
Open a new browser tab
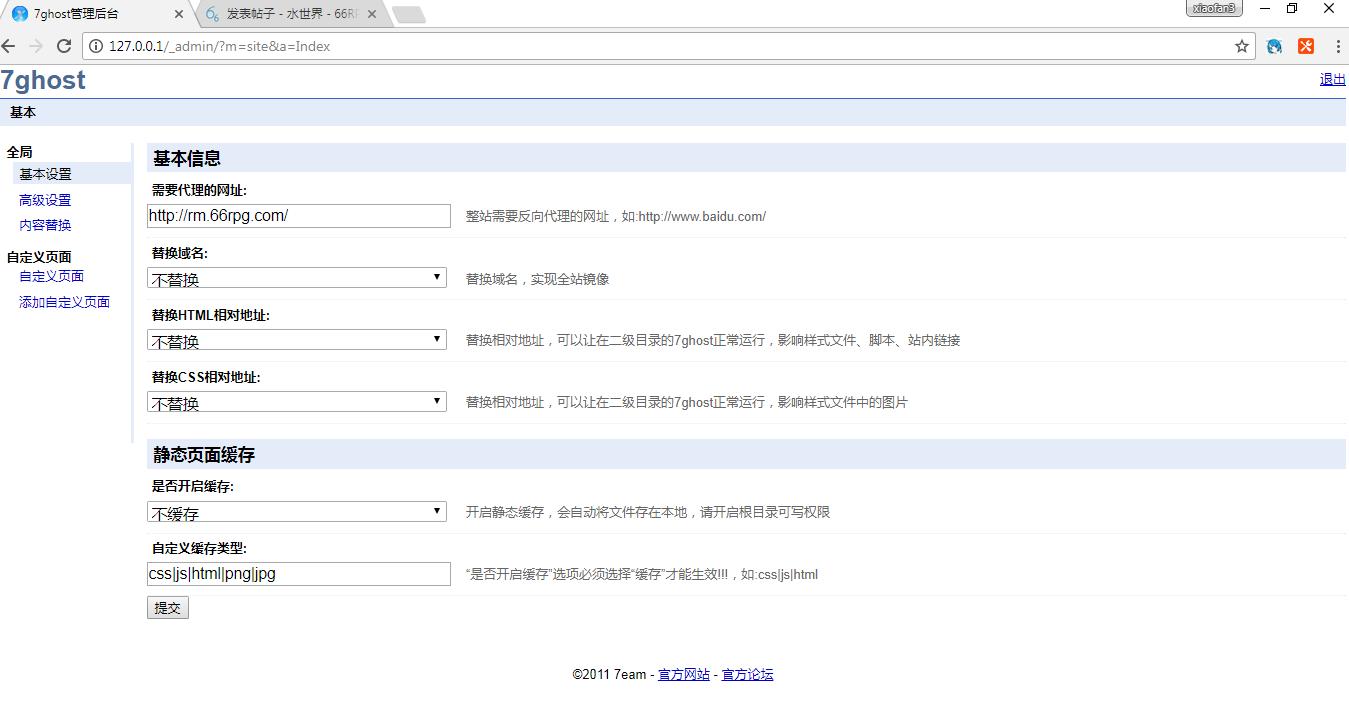(409, 14)
